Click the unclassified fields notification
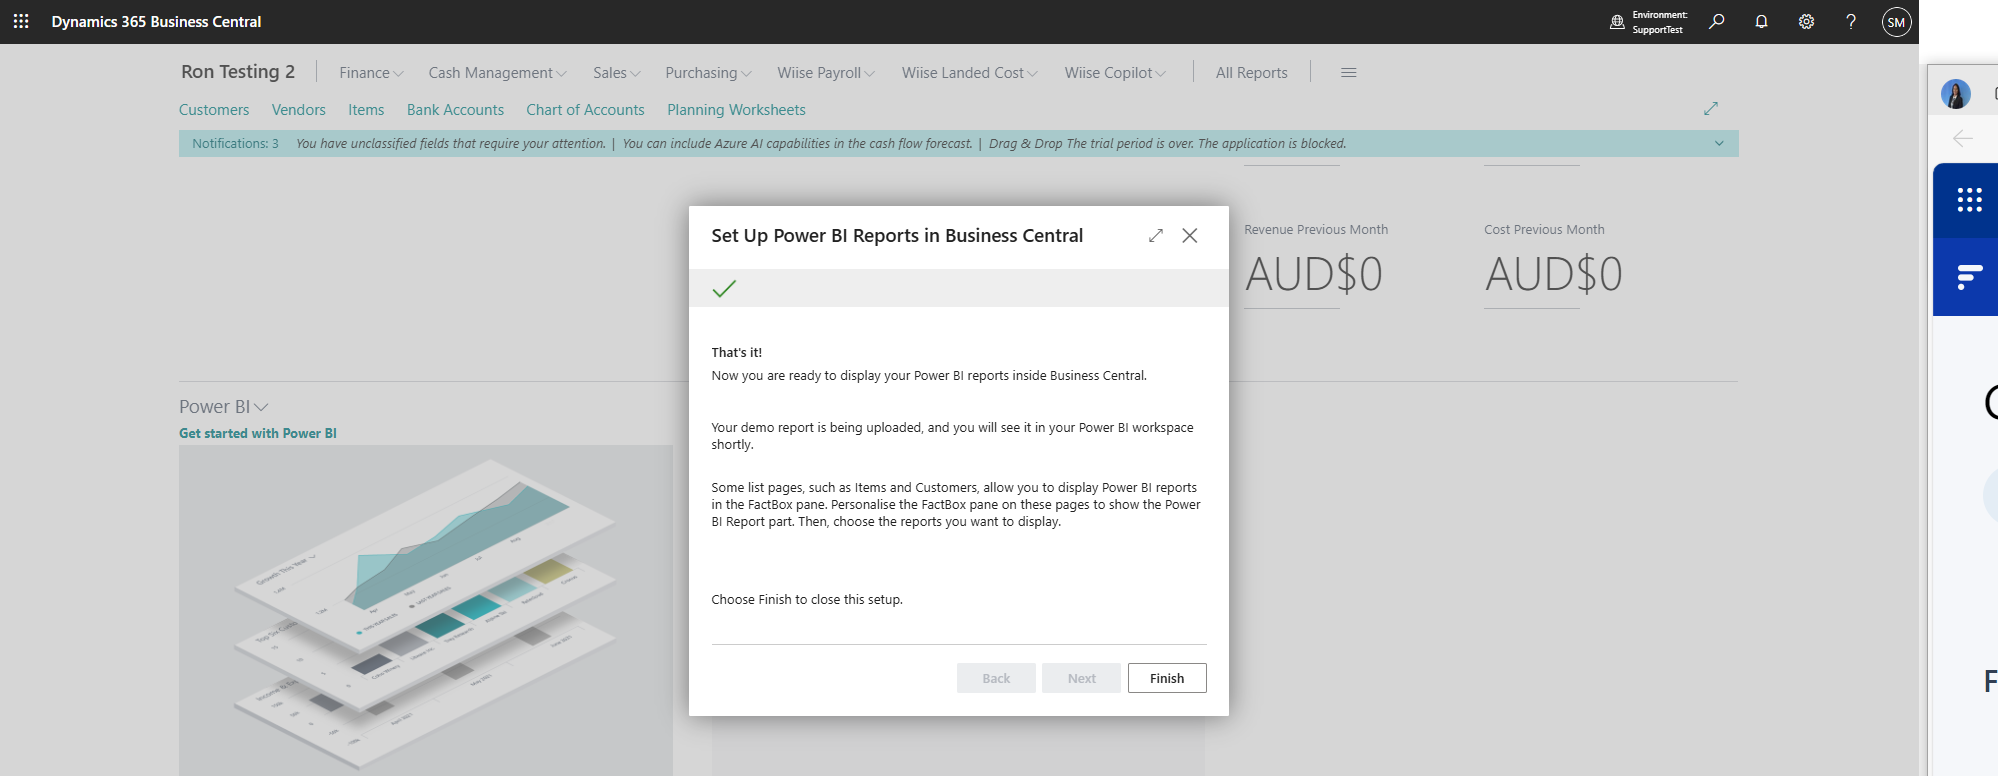 click(x=451, y=143)
